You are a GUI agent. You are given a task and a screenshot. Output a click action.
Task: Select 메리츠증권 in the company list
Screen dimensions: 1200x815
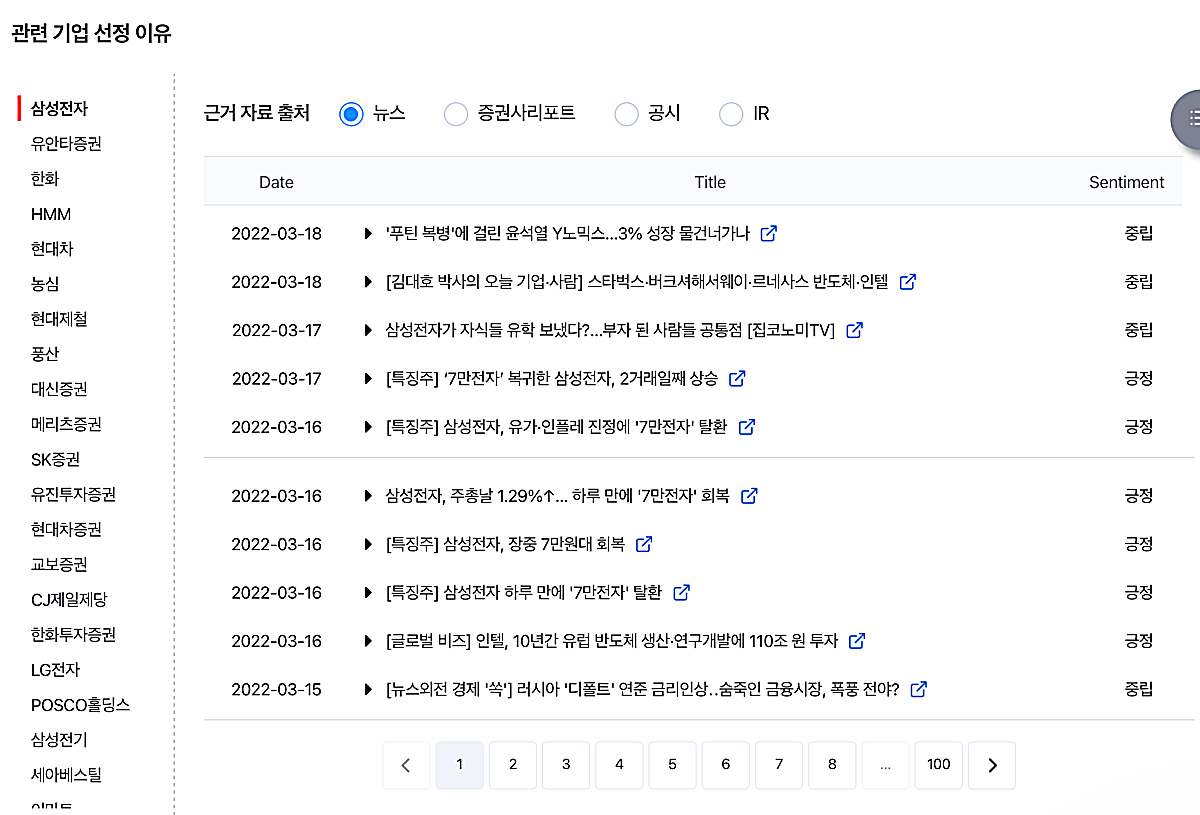pyautogui.click(x=66, y=425)
